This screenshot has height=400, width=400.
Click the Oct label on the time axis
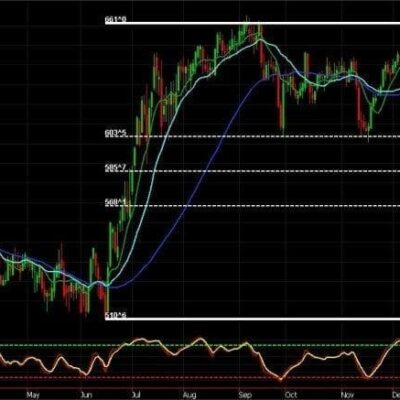292,395
